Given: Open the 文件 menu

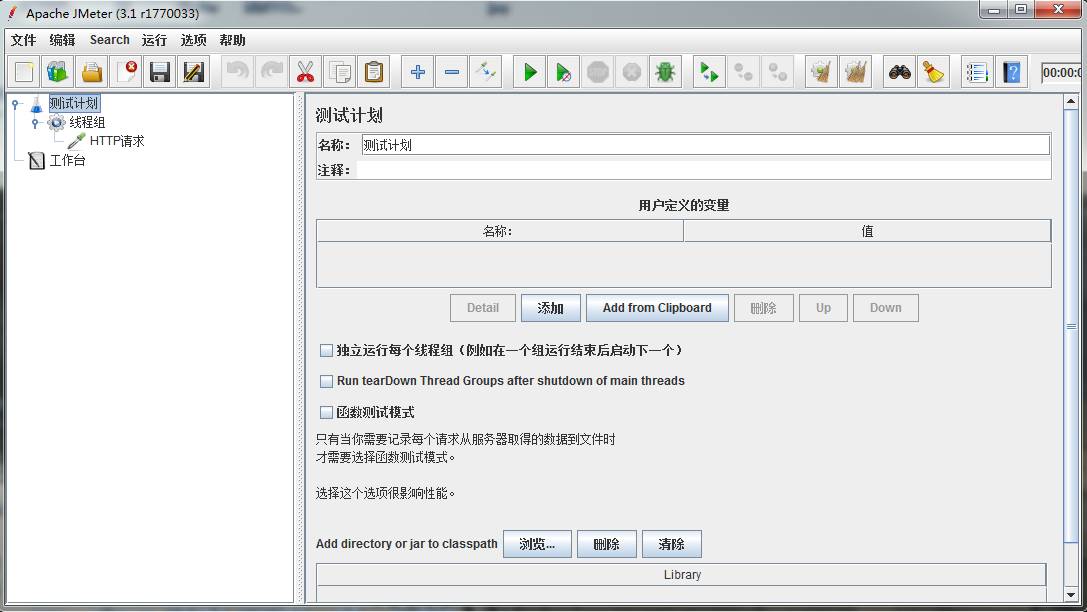Looking at the screenshot, I should (x=24, y=40).
